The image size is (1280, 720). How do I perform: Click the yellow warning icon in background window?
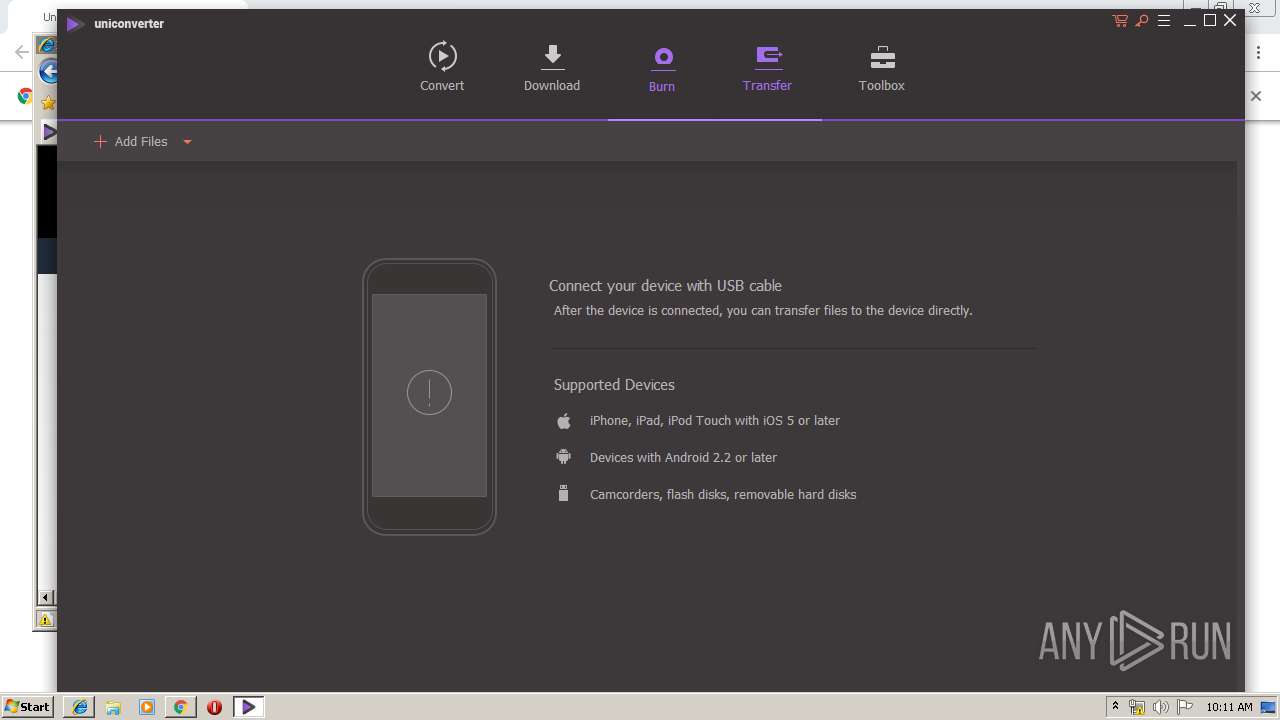click(46, 620)
